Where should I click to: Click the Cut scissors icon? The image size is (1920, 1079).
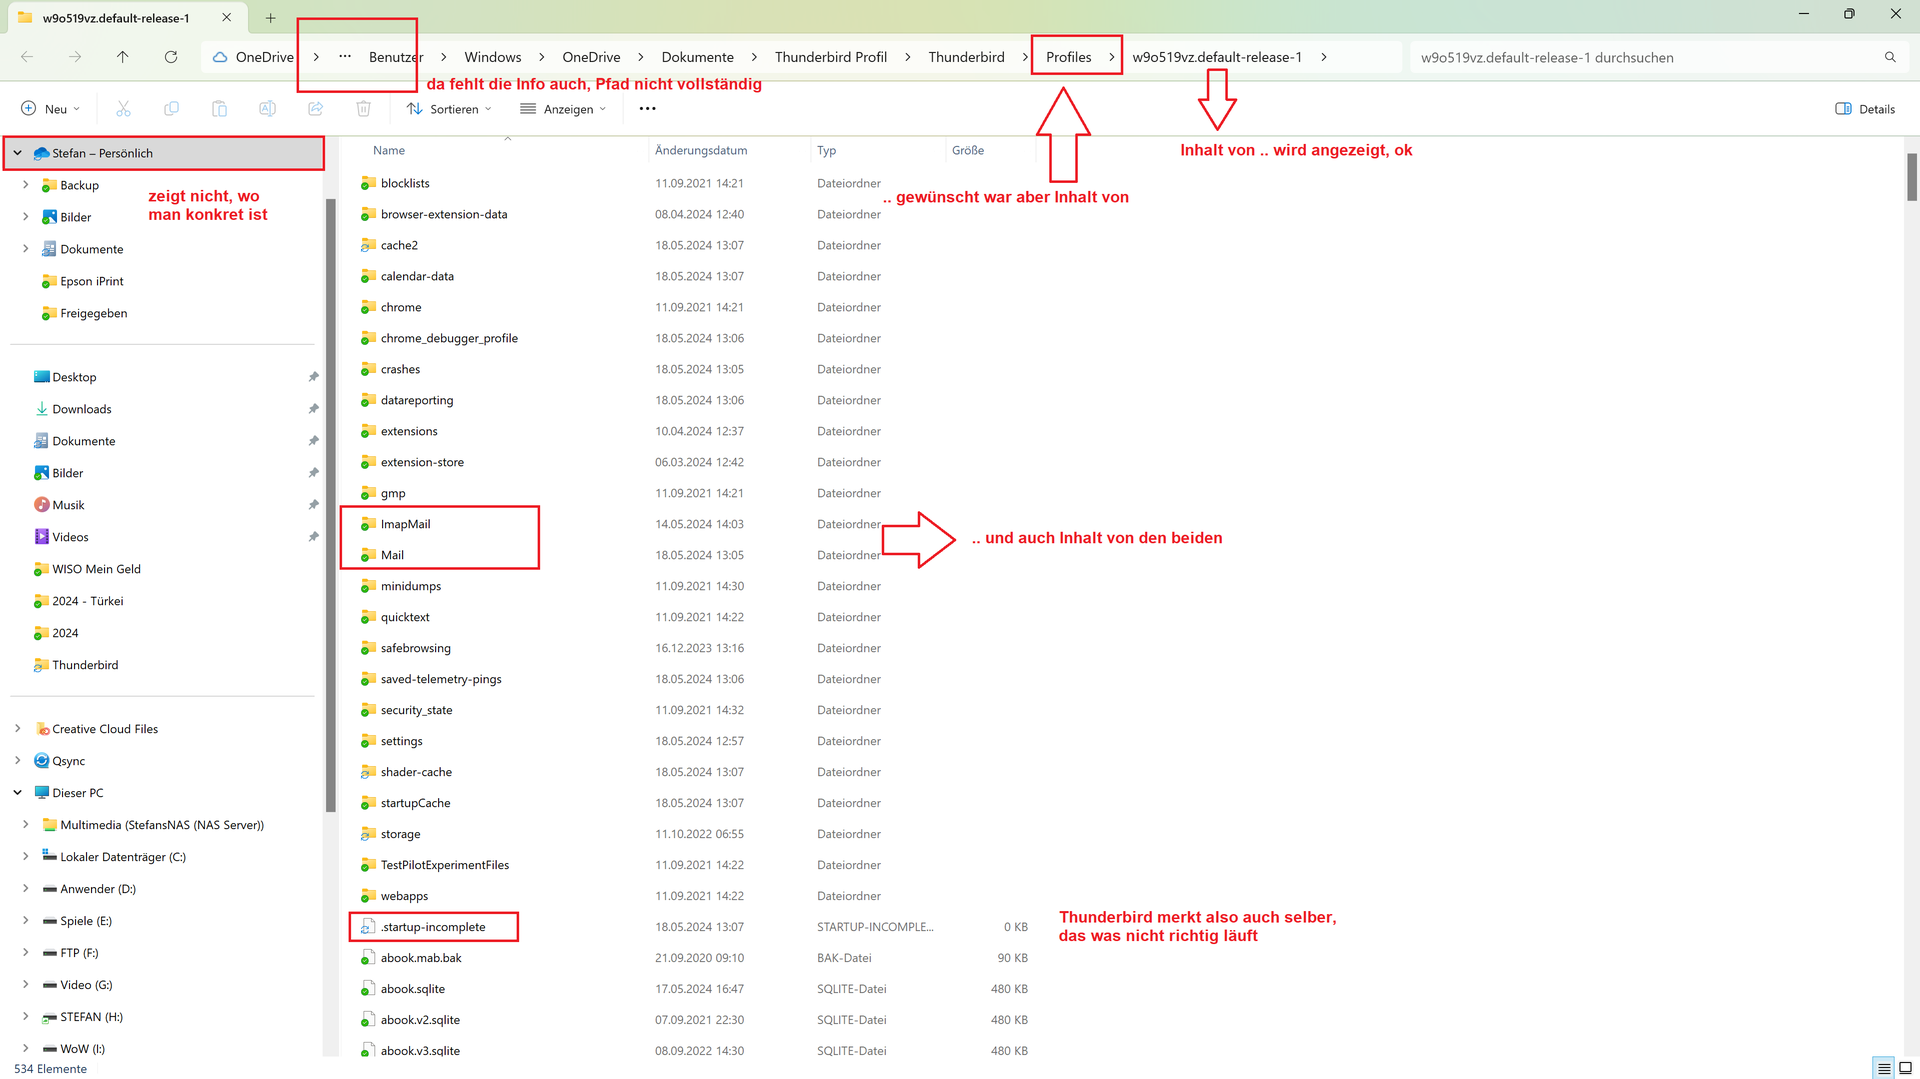pyautogui.click(x=123, y=109)
